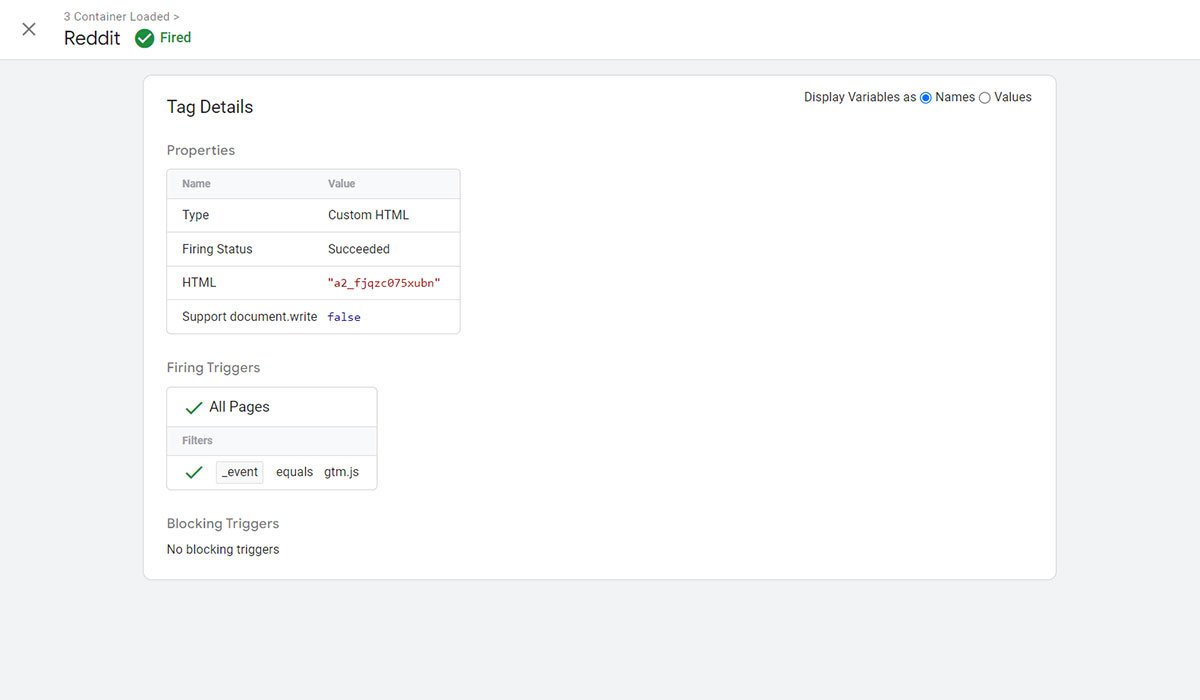Click the HTML property name
The height and width of the screenshot is (700, 1200).
[199, 283]
